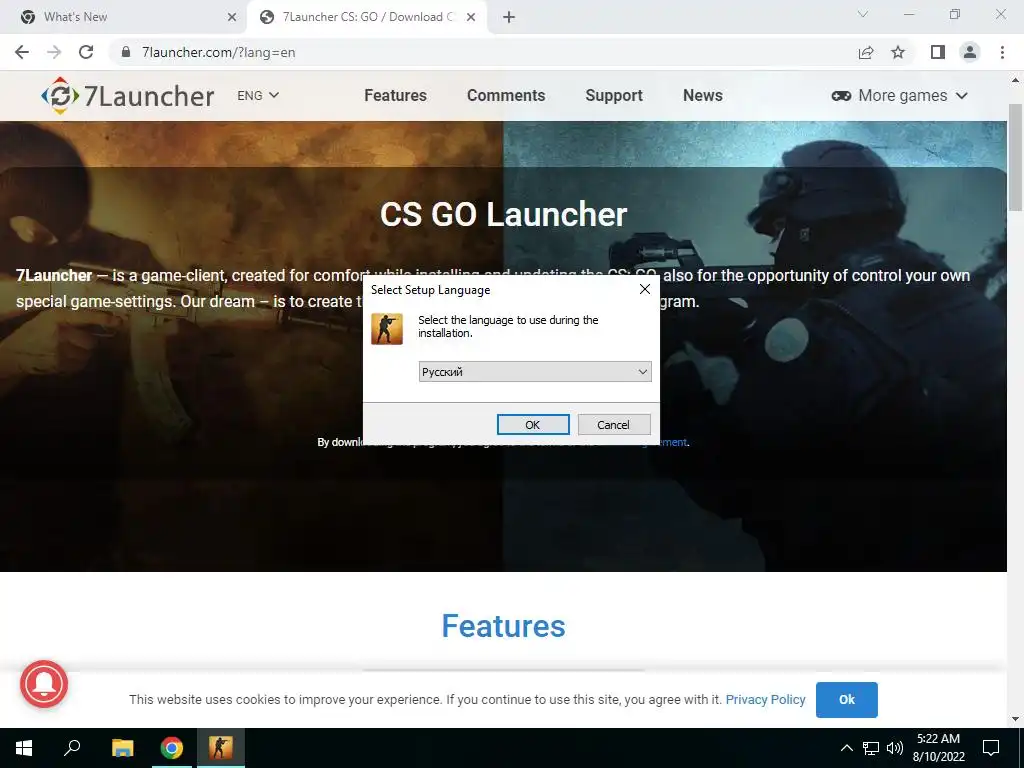The width and height of the screenshot is (1024, 768).
Task: Open volume control in tray
Action: pyautogui.click(x=895, y=748)
